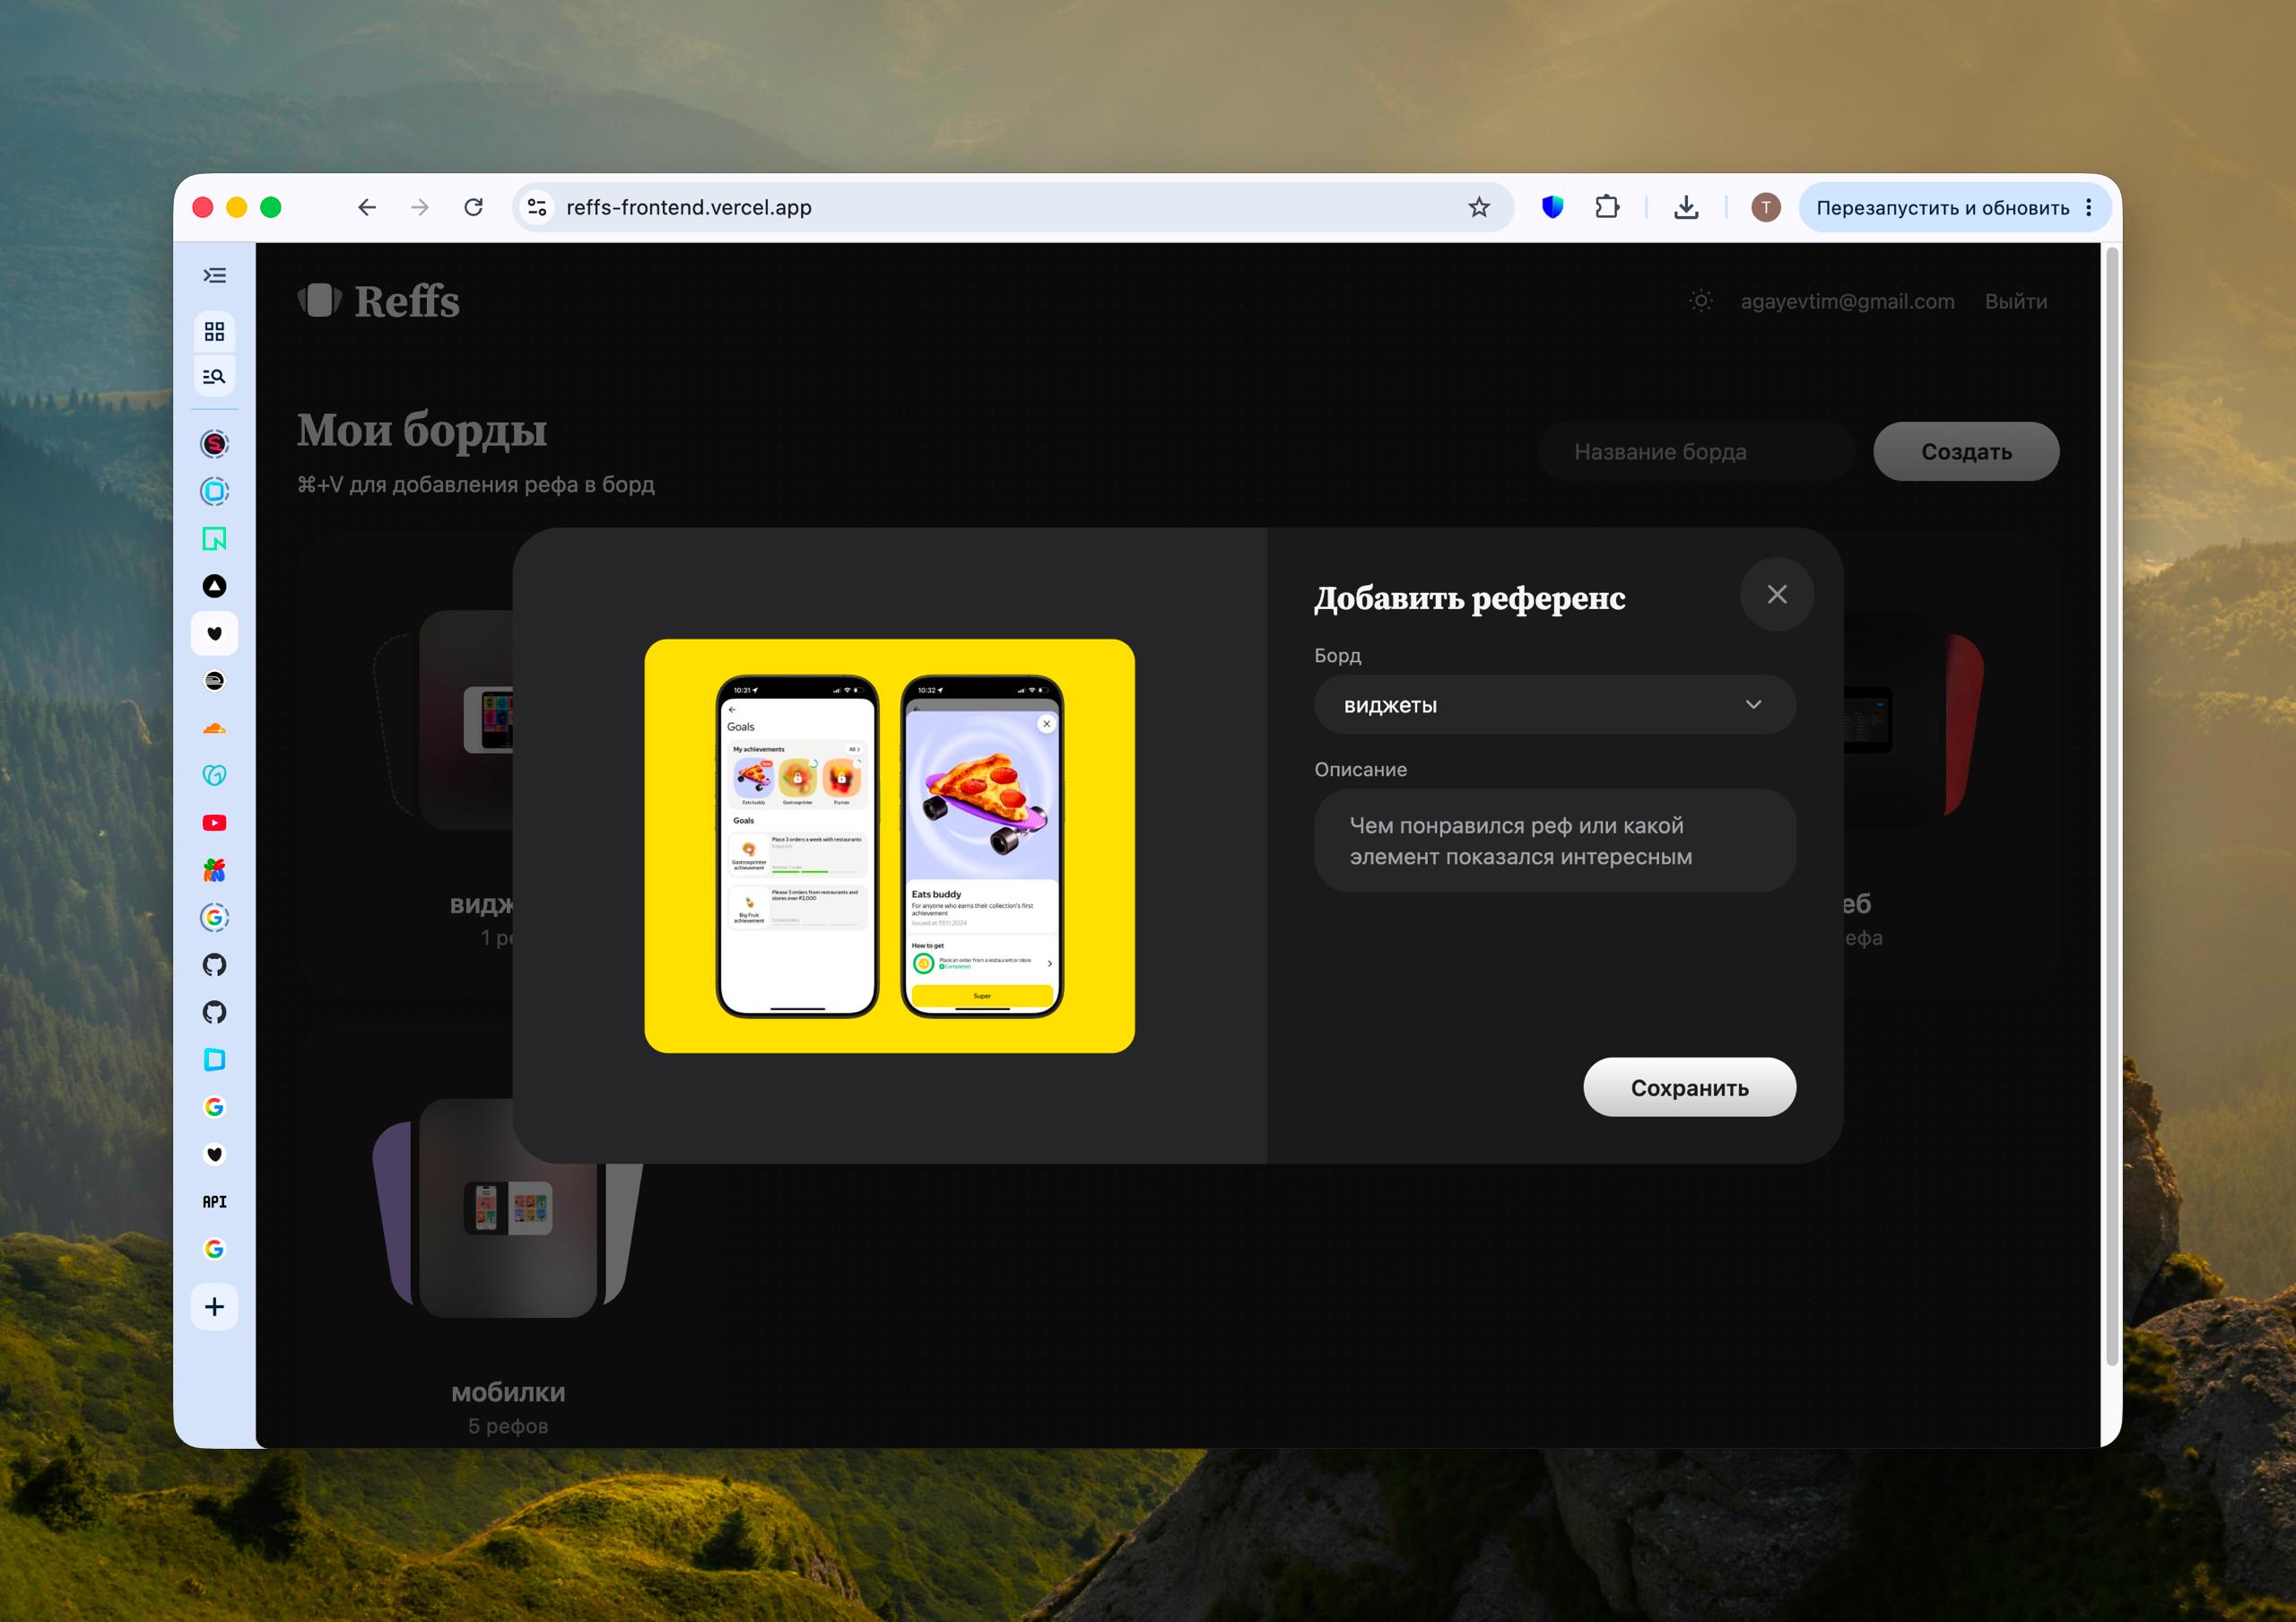Open the browser three-dot menu
2296x1622 pixels.
(x=2089, y=207)
